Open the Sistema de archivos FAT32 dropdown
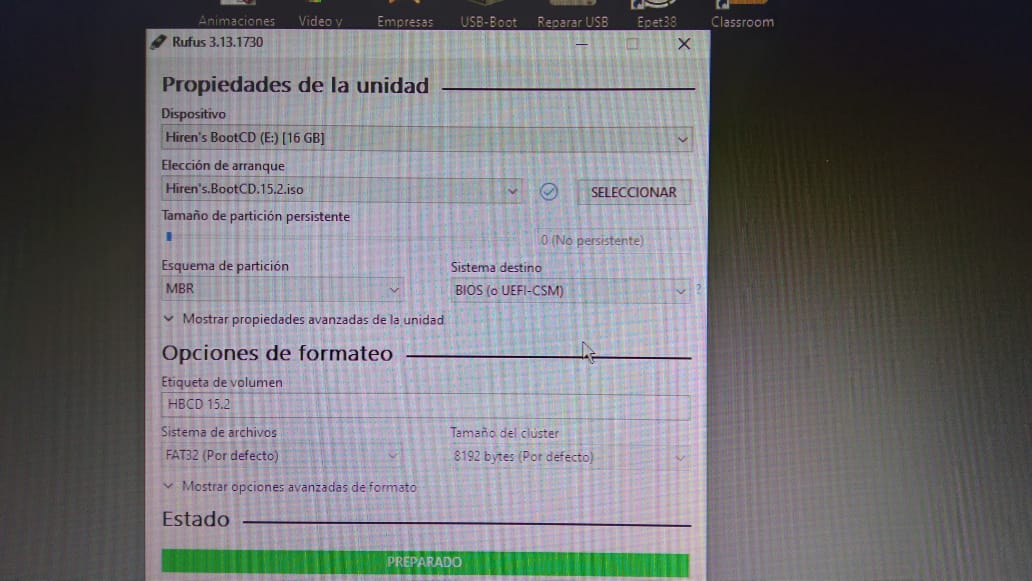Image resolution: width=1032 pixels, height=581 pixels. coord(282,456)
